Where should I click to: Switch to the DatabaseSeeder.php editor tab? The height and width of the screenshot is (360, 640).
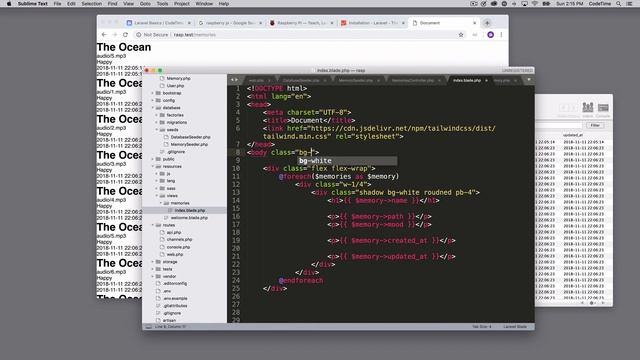[x=301, y=80]
